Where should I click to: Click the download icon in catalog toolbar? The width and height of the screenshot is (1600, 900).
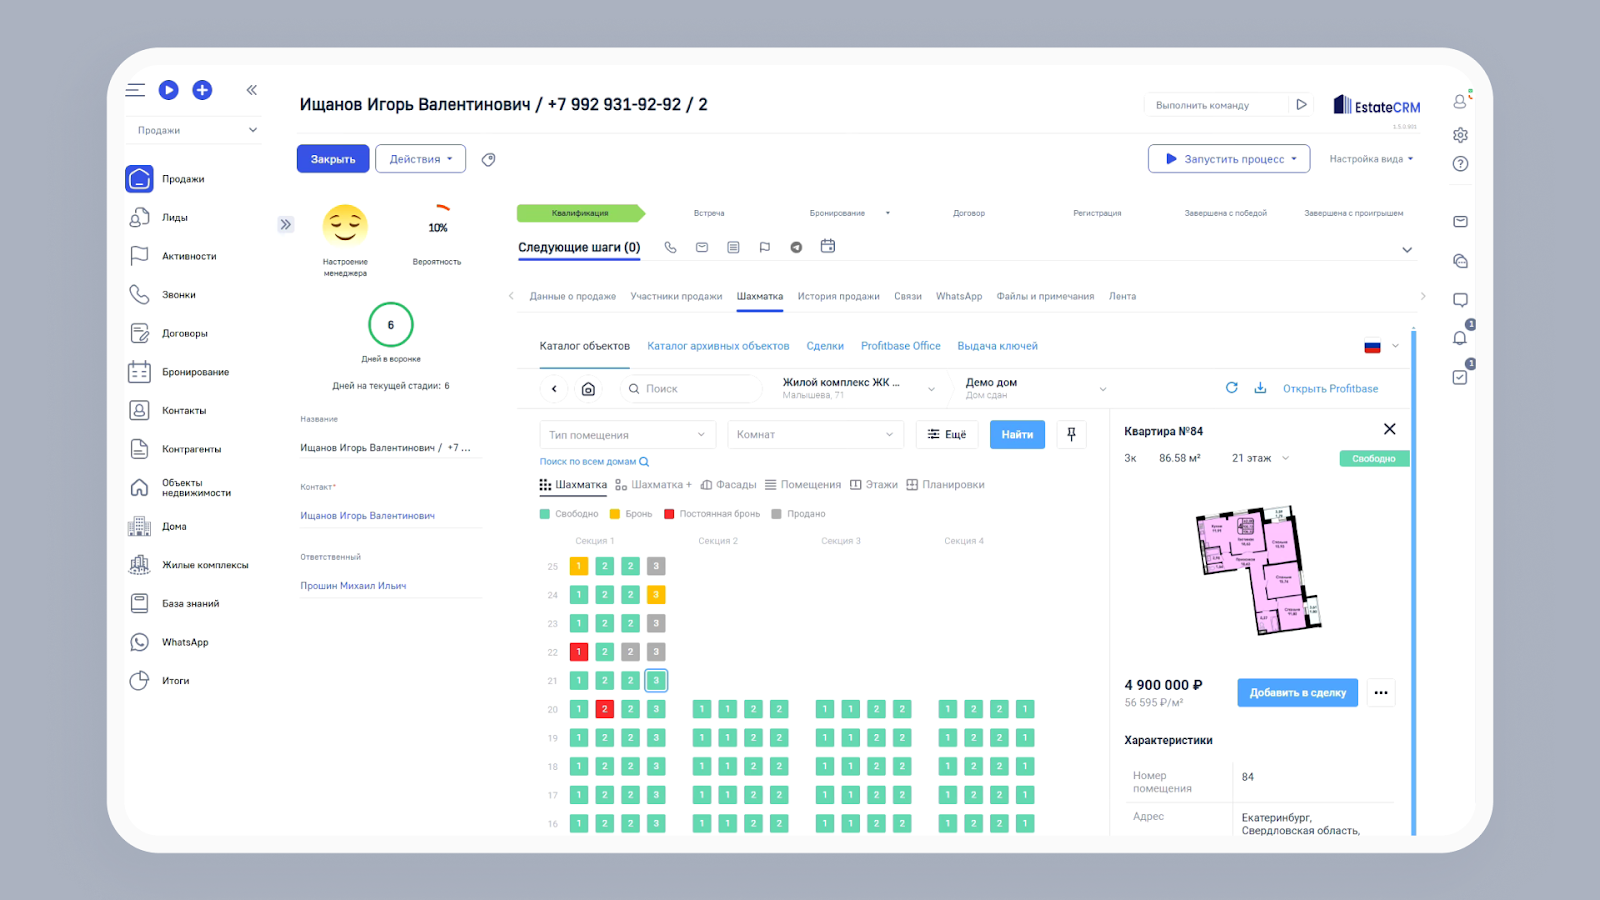1260,388
